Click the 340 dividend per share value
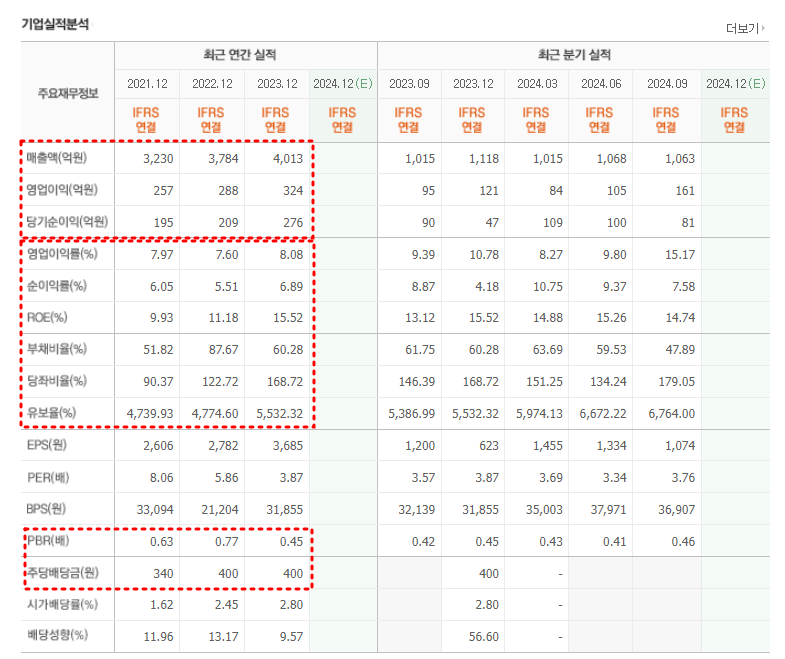785x659 pixels. 163,574
